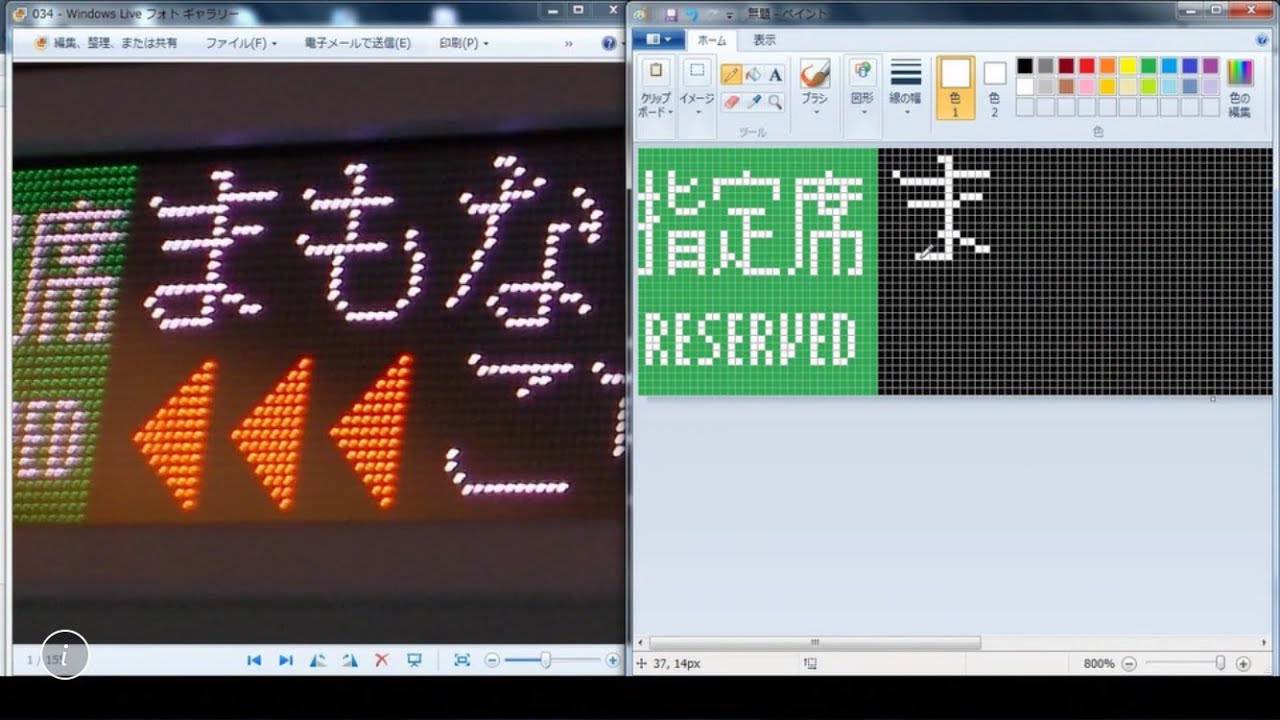The width and height of the screenshot is (1280, 720).
Task: Pick the black color swatch
Action: coord(1025,66)
